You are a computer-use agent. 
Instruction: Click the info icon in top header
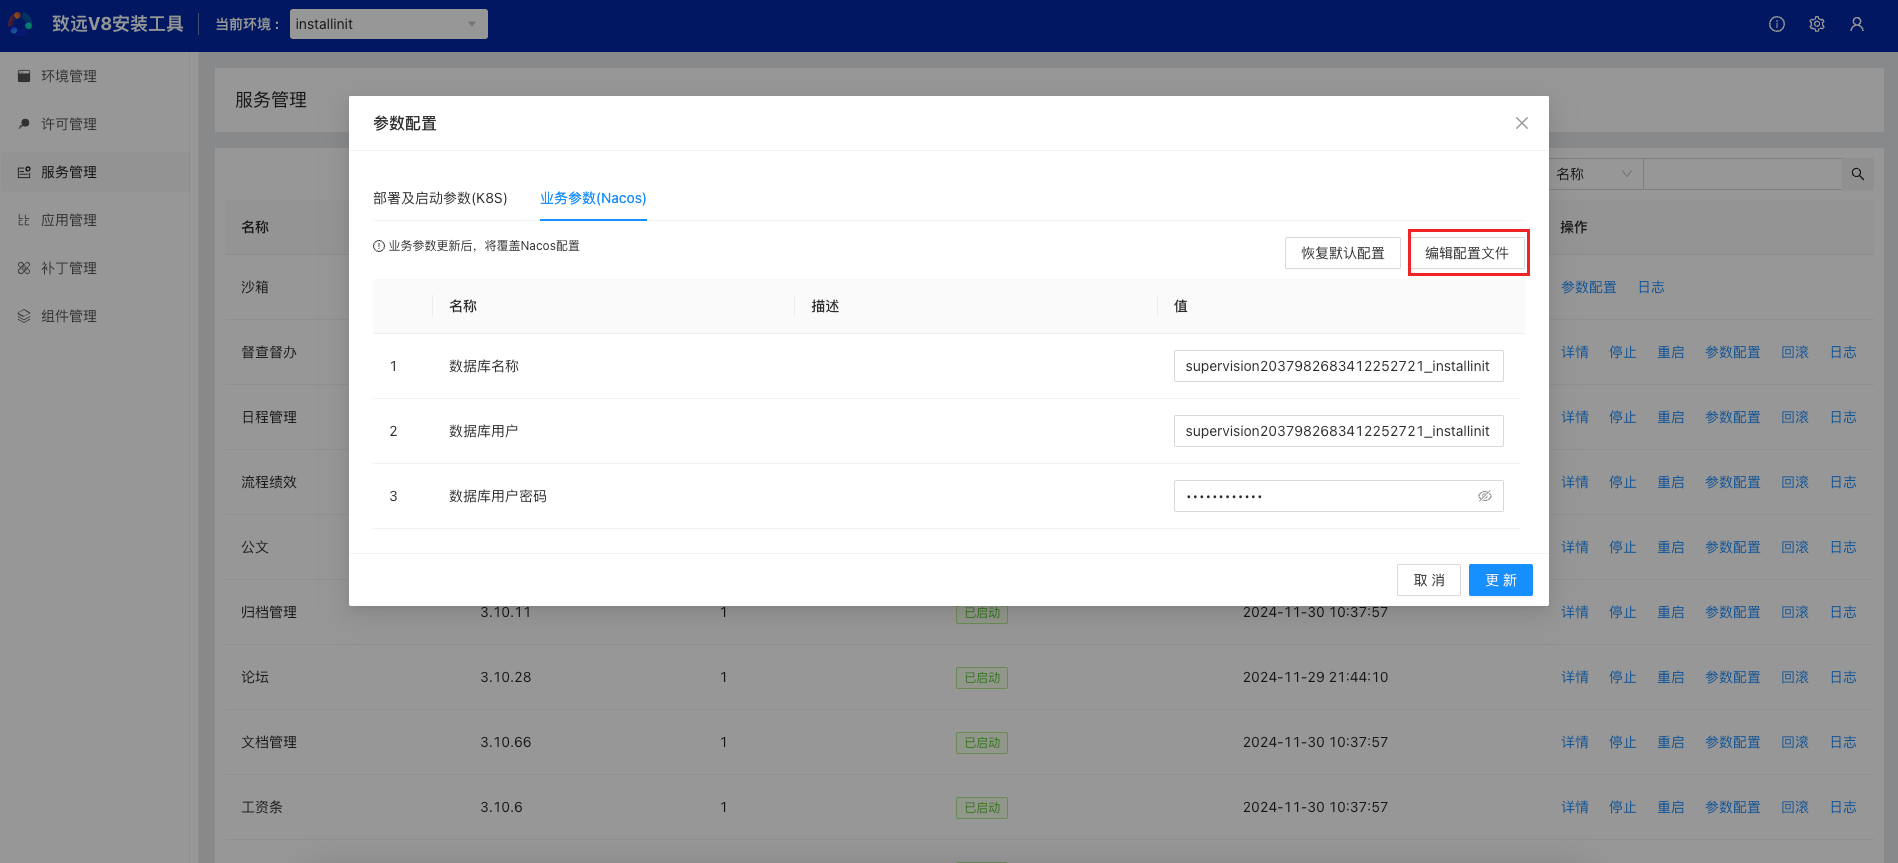pos(1777,24)
